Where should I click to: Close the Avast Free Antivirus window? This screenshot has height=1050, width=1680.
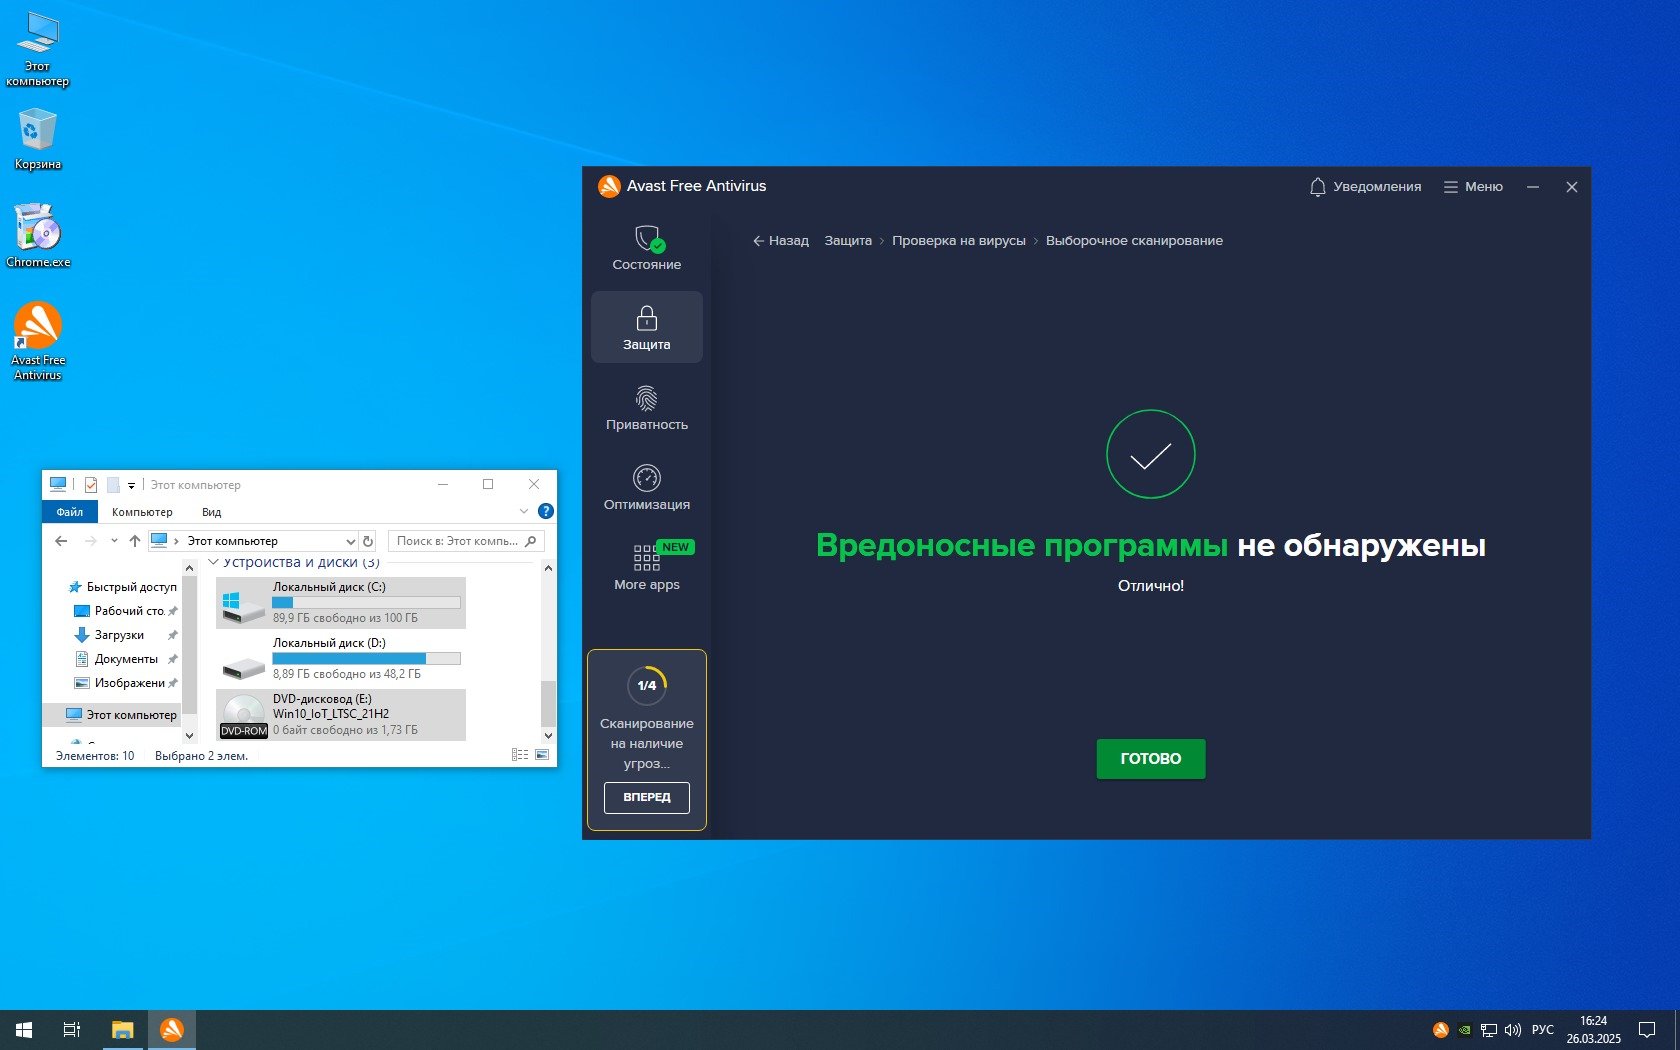(x=1572, y=187)
